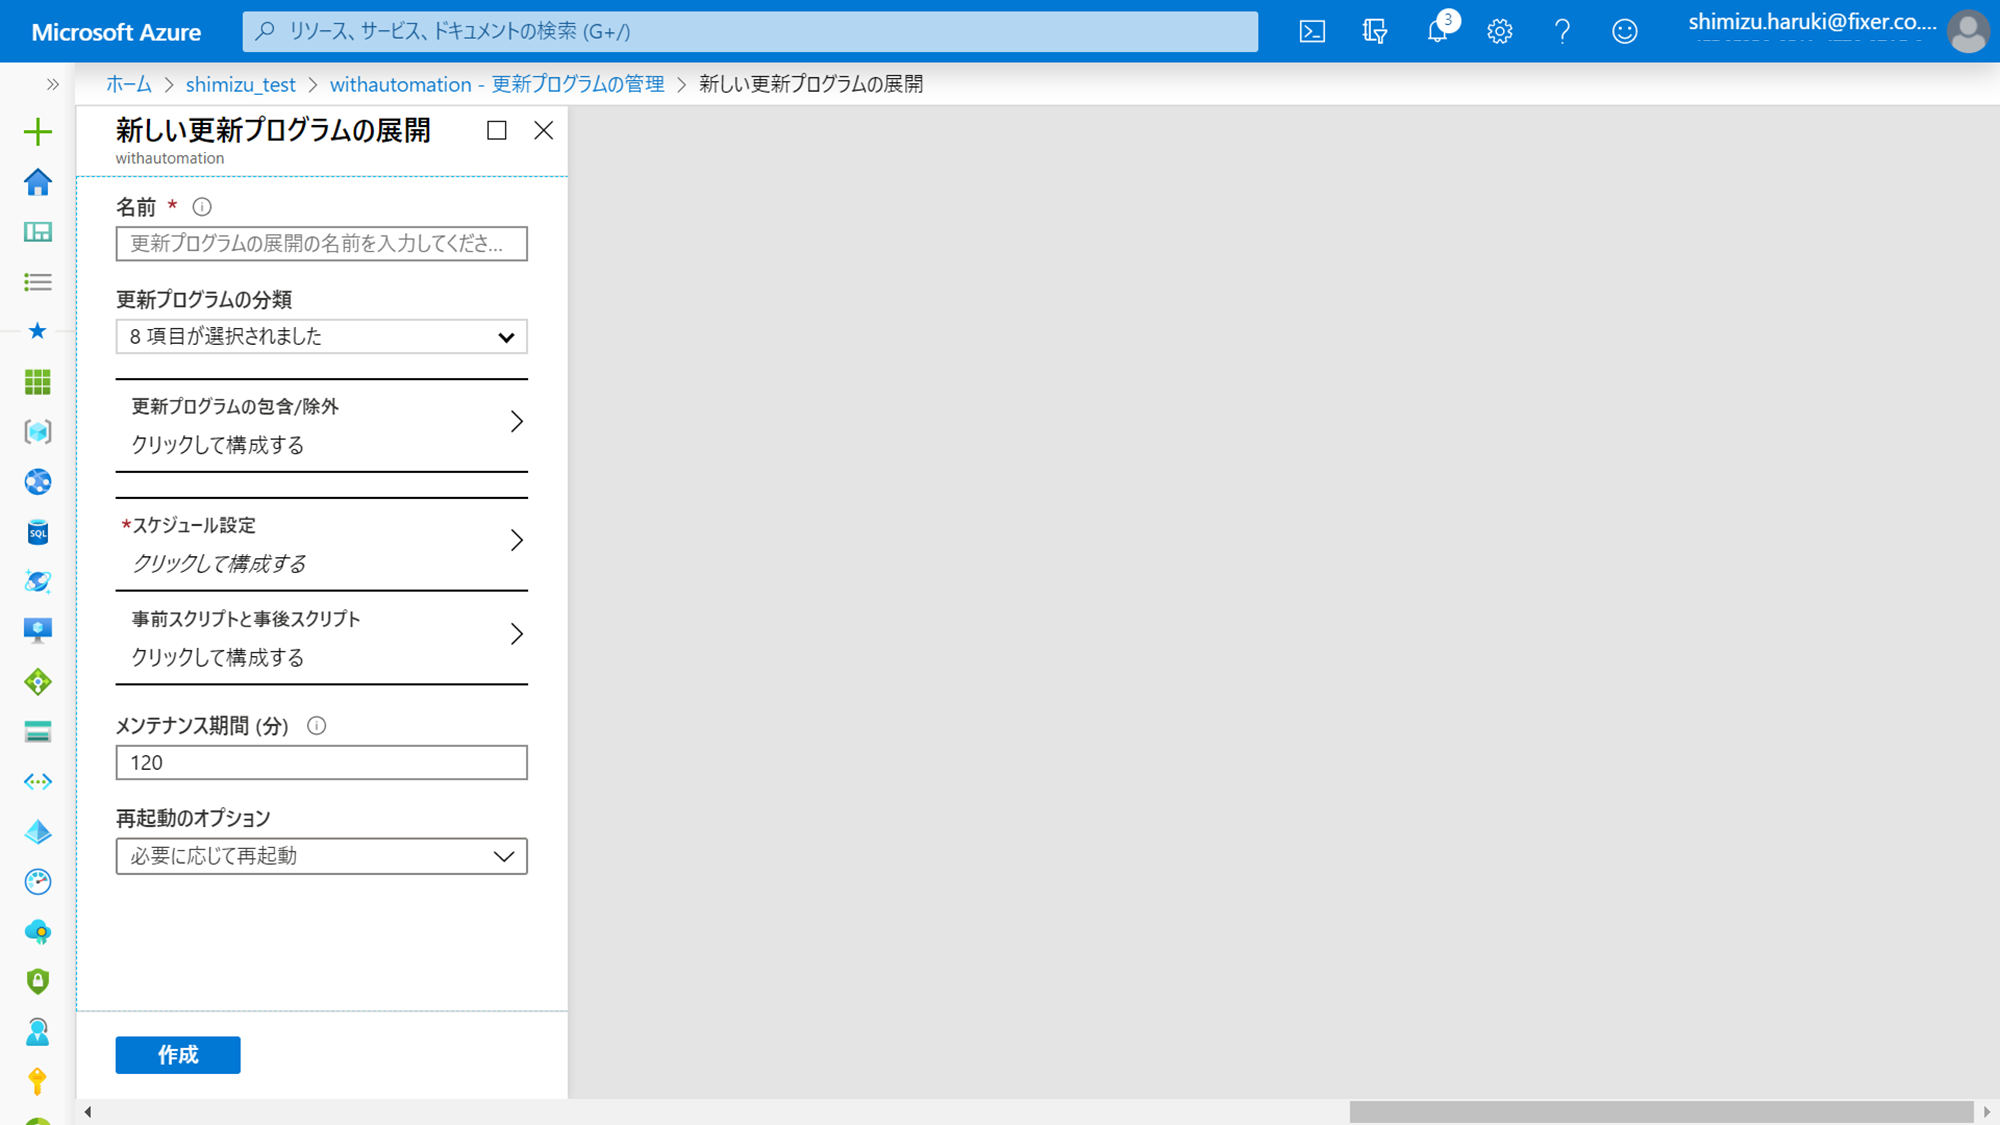This screenshot has height=1125, width=2000.
Task: Click the horizontal scrollbar at the bottom
Action: (1660, 1112)
